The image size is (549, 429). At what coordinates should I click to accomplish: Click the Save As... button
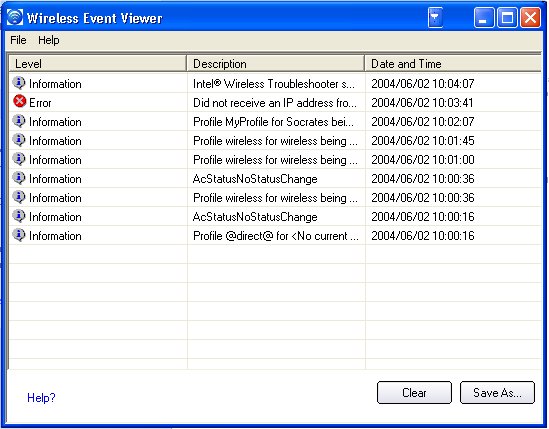click(x=497, y=393)
